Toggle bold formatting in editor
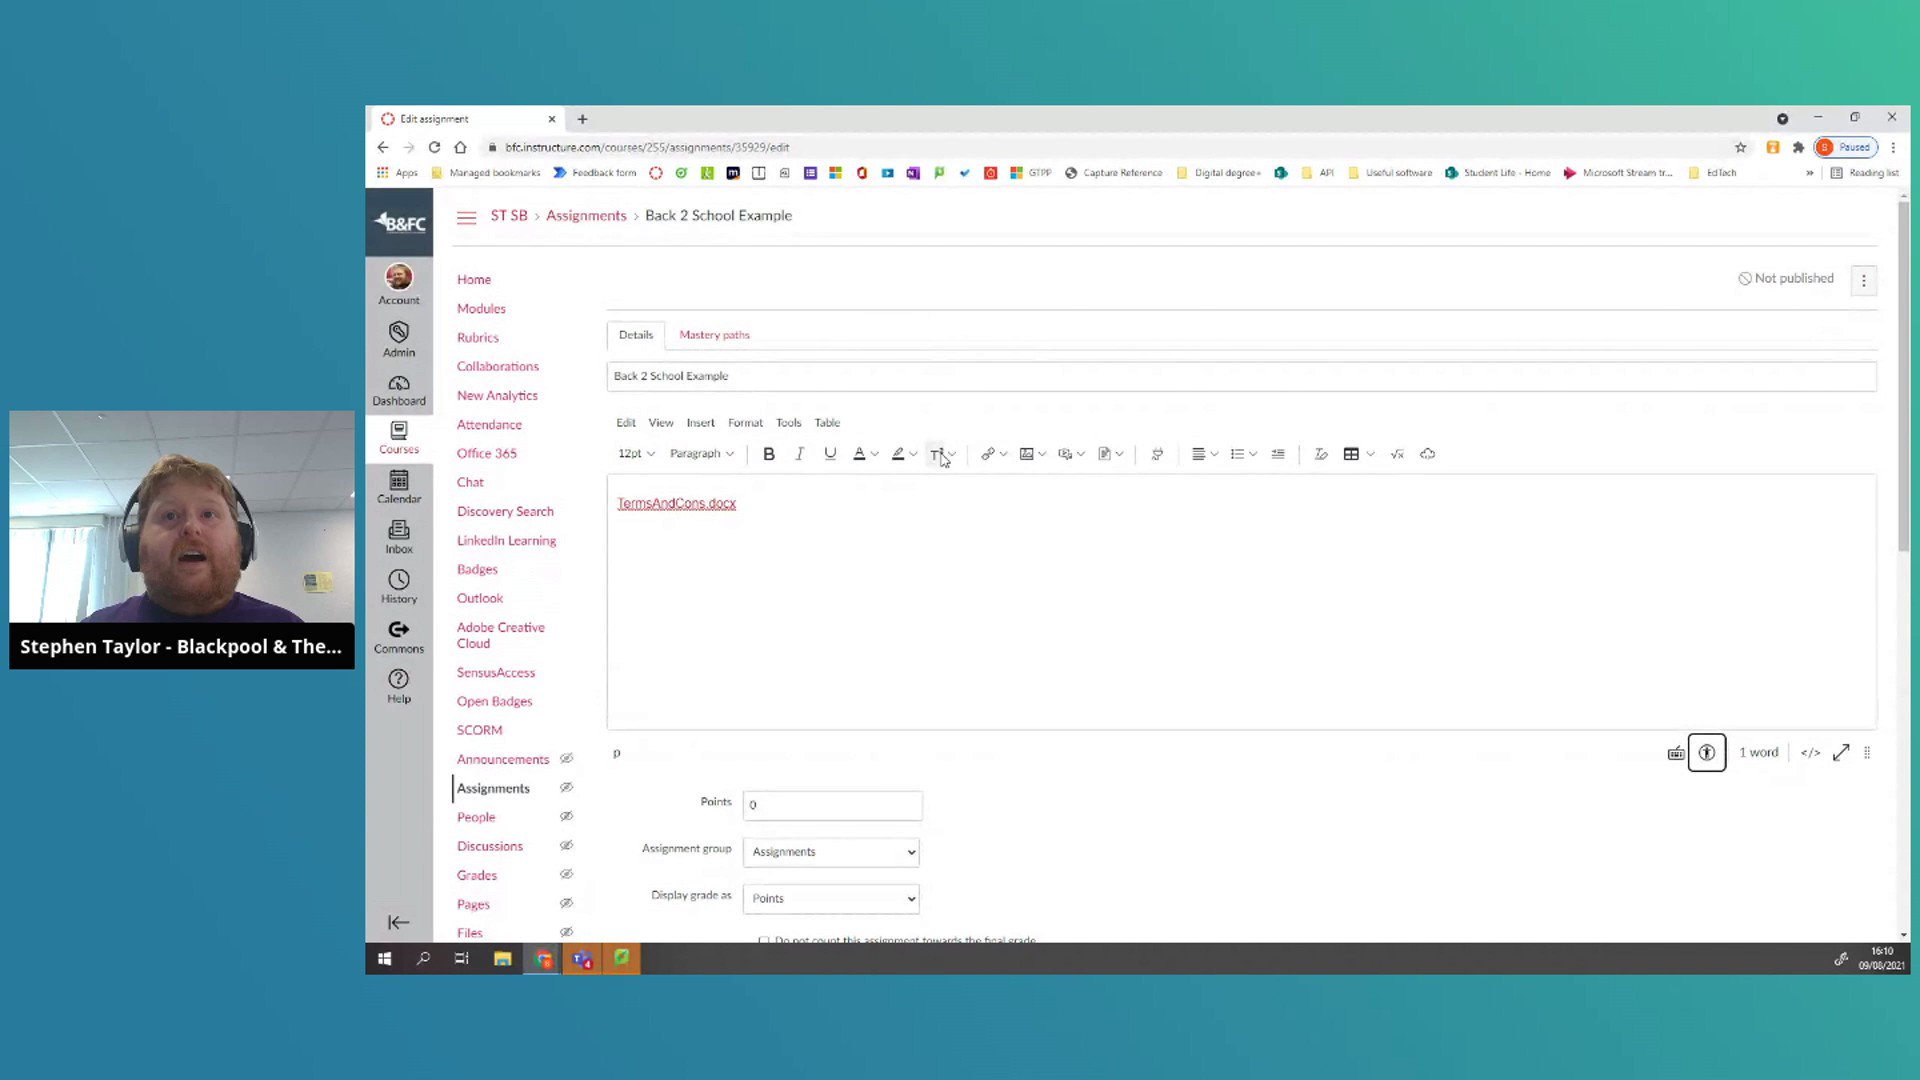This screenshot has height=1080, width=1920. coord(768,454)
